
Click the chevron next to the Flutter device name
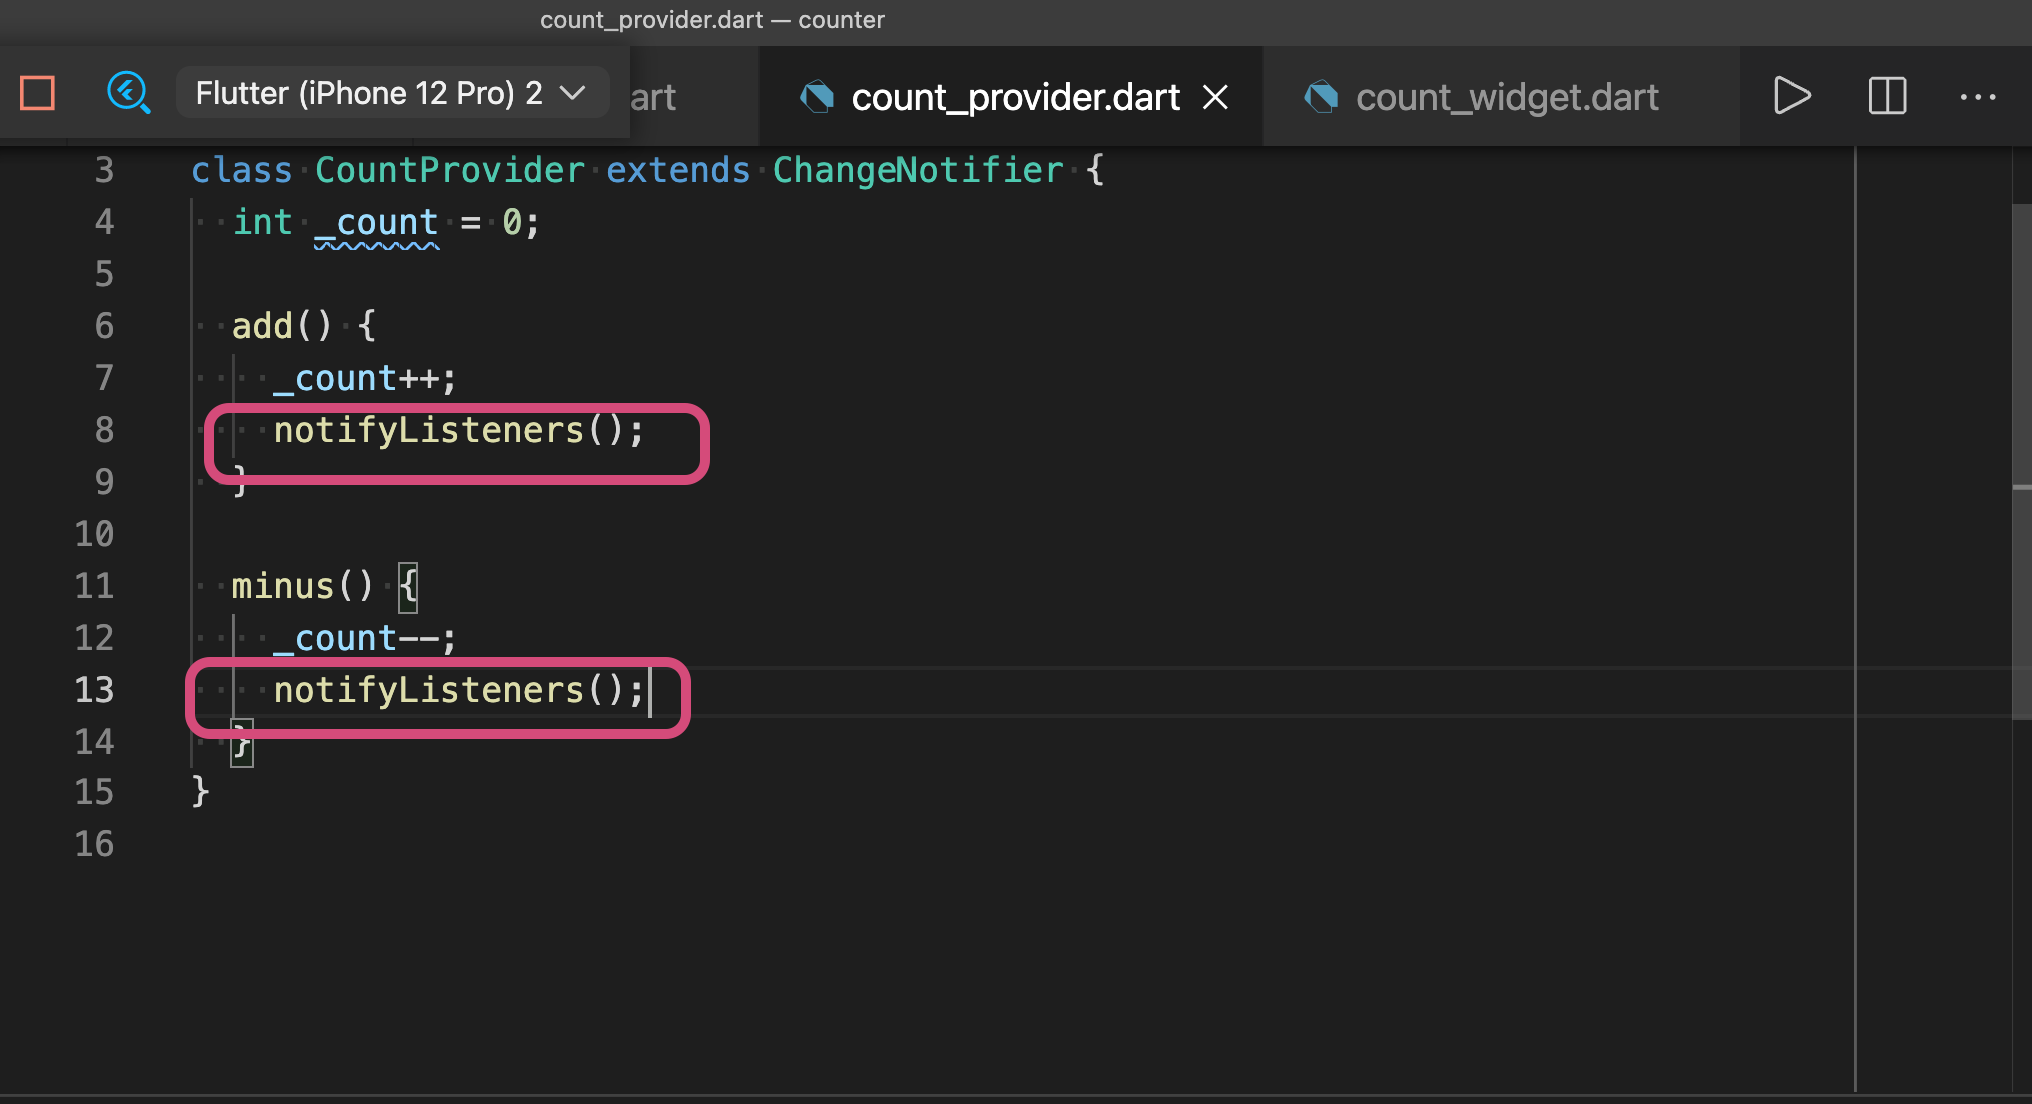tap(573, 93)
